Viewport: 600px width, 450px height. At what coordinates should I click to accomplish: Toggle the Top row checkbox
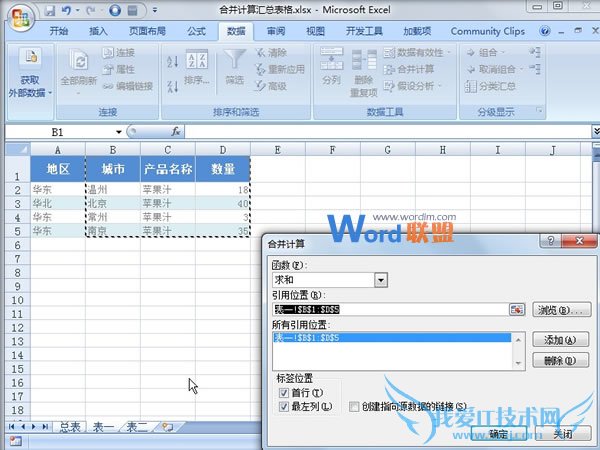click(x=284, y=393)
